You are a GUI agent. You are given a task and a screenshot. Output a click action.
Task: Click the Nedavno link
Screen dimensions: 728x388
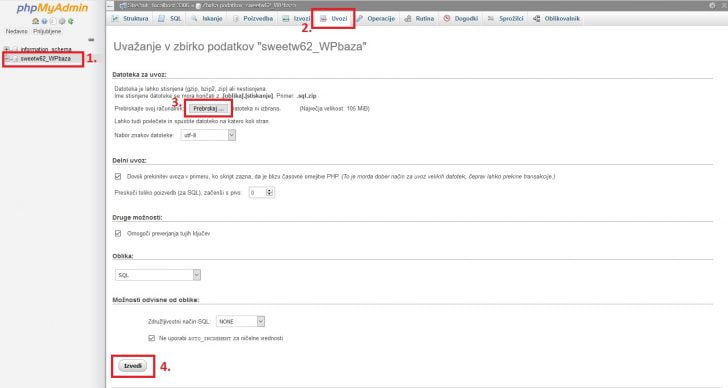coord(17,32)
